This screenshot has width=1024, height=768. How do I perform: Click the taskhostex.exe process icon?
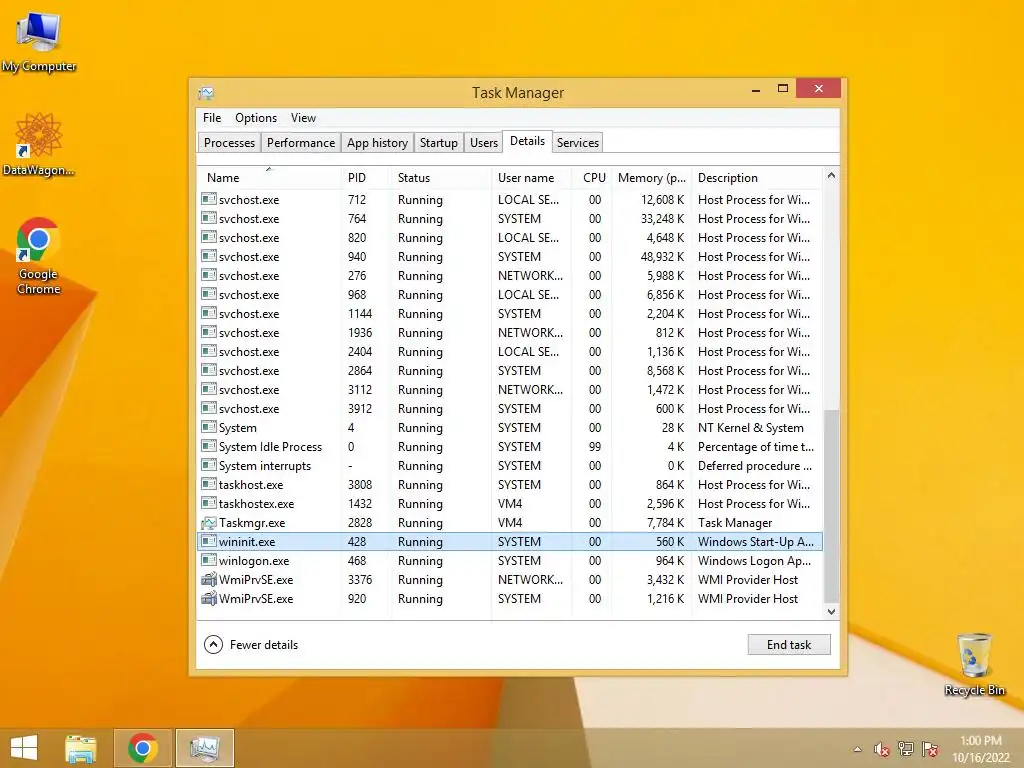[209, 504]
